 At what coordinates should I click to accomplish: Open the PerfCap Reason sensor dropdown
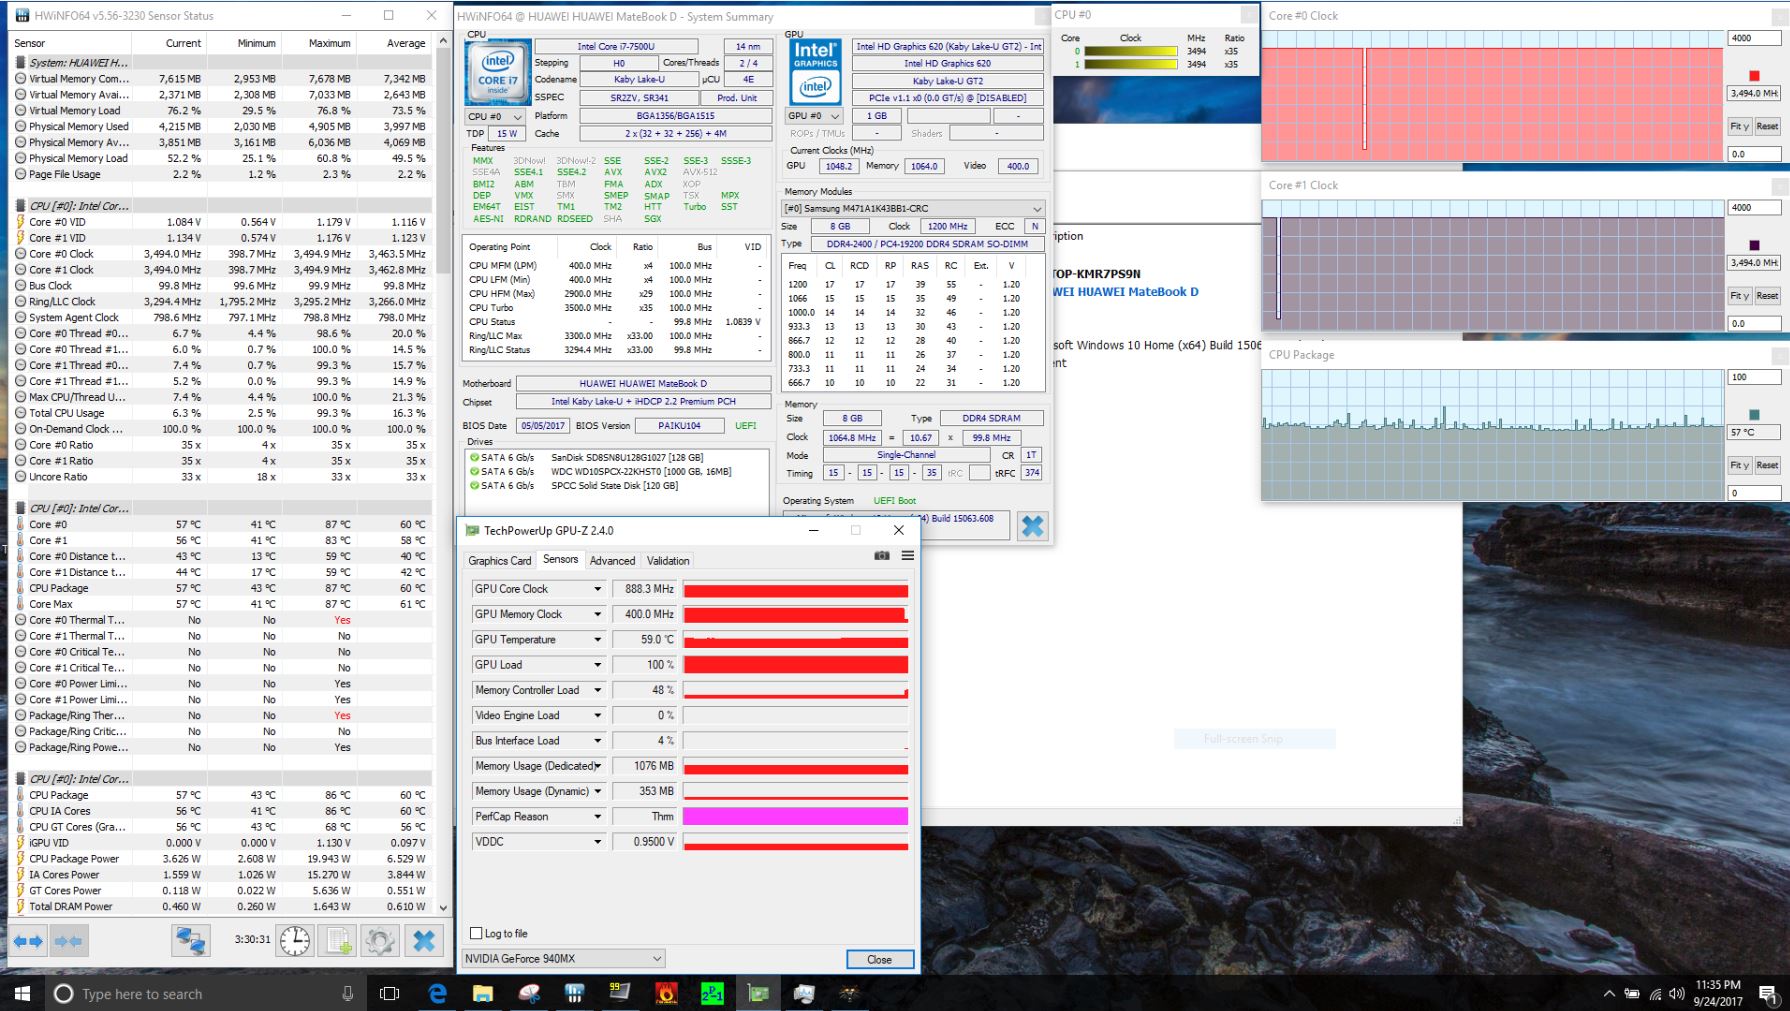pos(597,816)
